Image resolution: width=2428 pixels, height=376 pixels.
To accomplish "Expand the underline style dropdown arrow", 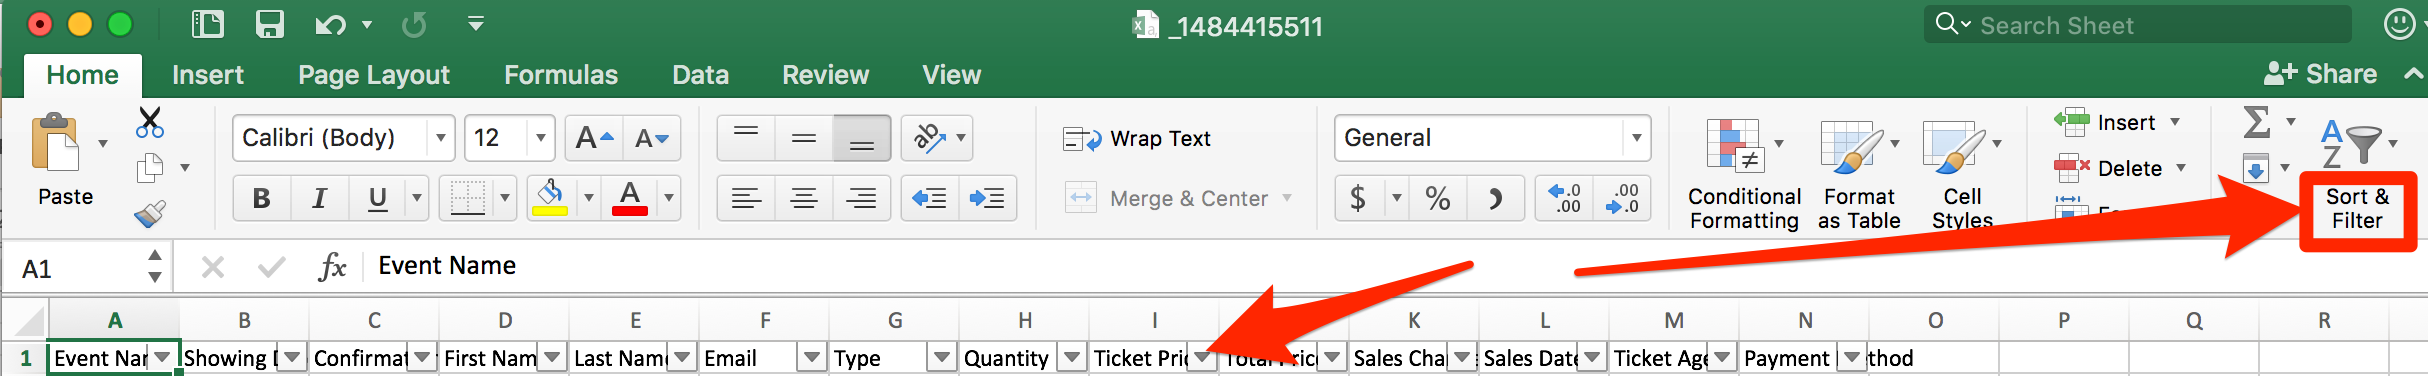I will [417, 198].
